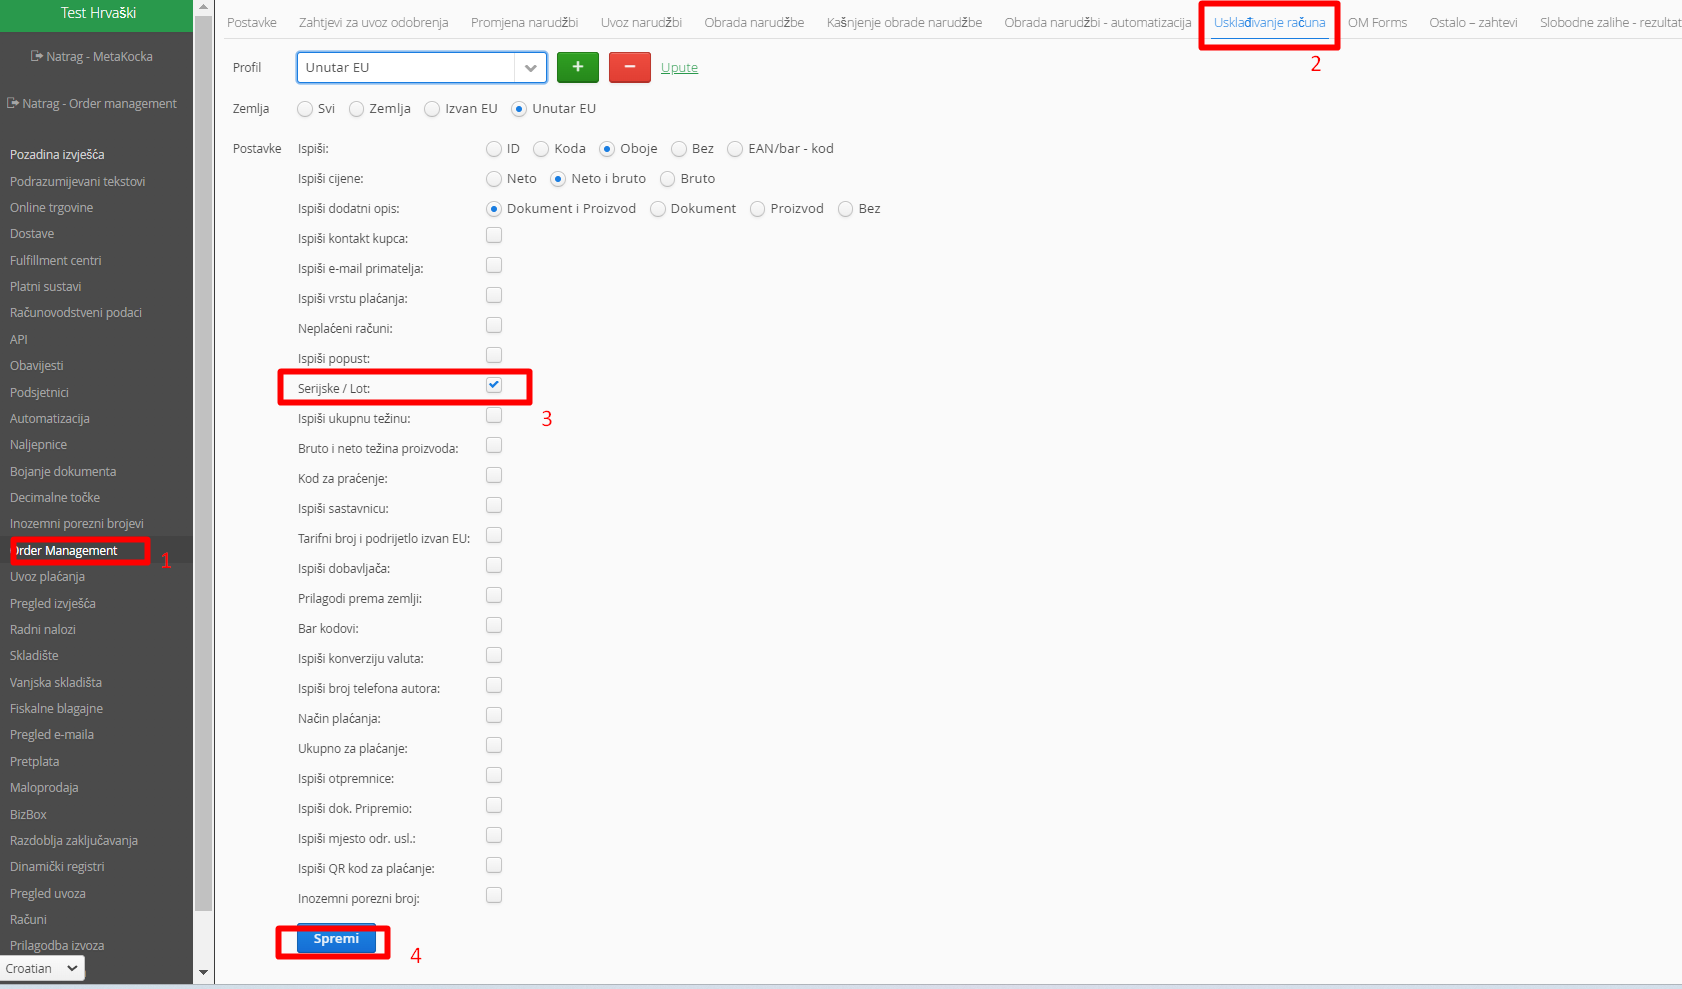
Task: Open the Ostalo – zahtevi tab
Action: click(1473, 22)
